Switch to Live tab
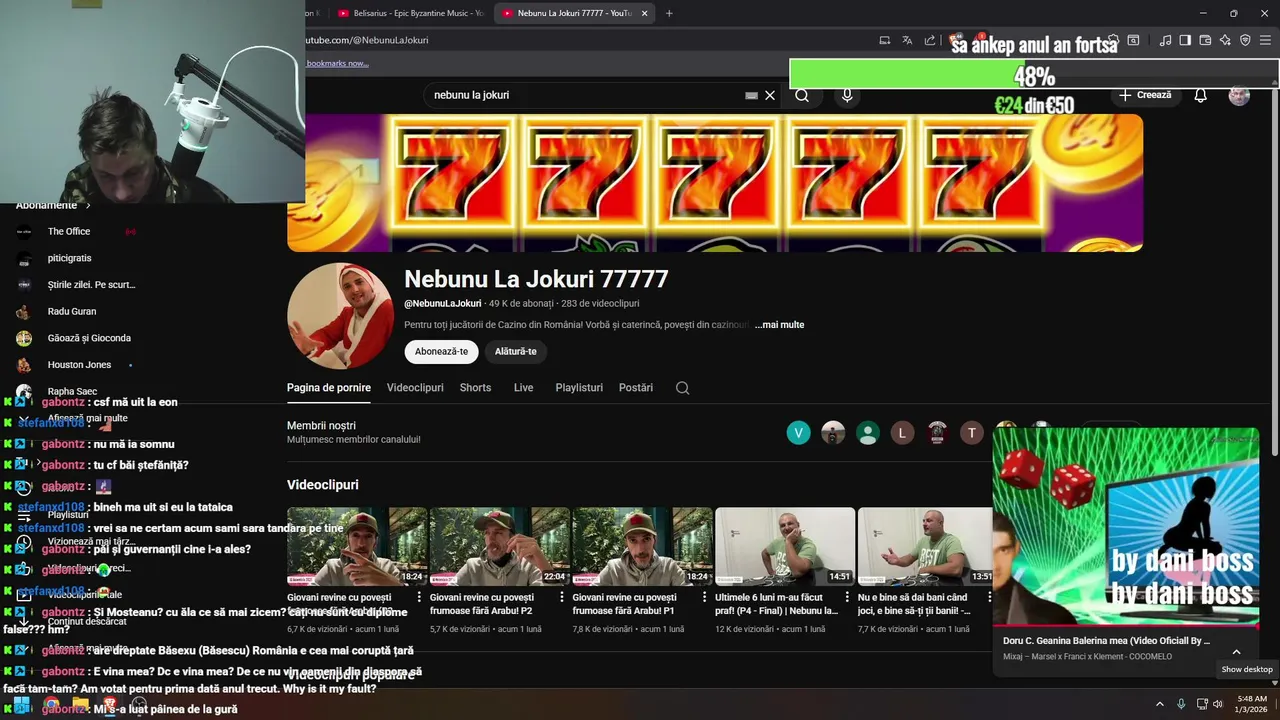 (x=523, y=388)
